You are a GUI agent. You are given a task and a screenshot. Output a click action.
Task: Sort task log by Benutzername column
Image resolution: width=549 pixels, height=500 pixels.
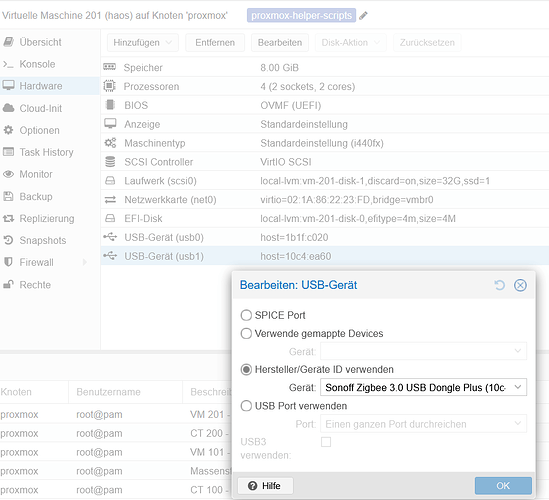pos(125,392)
